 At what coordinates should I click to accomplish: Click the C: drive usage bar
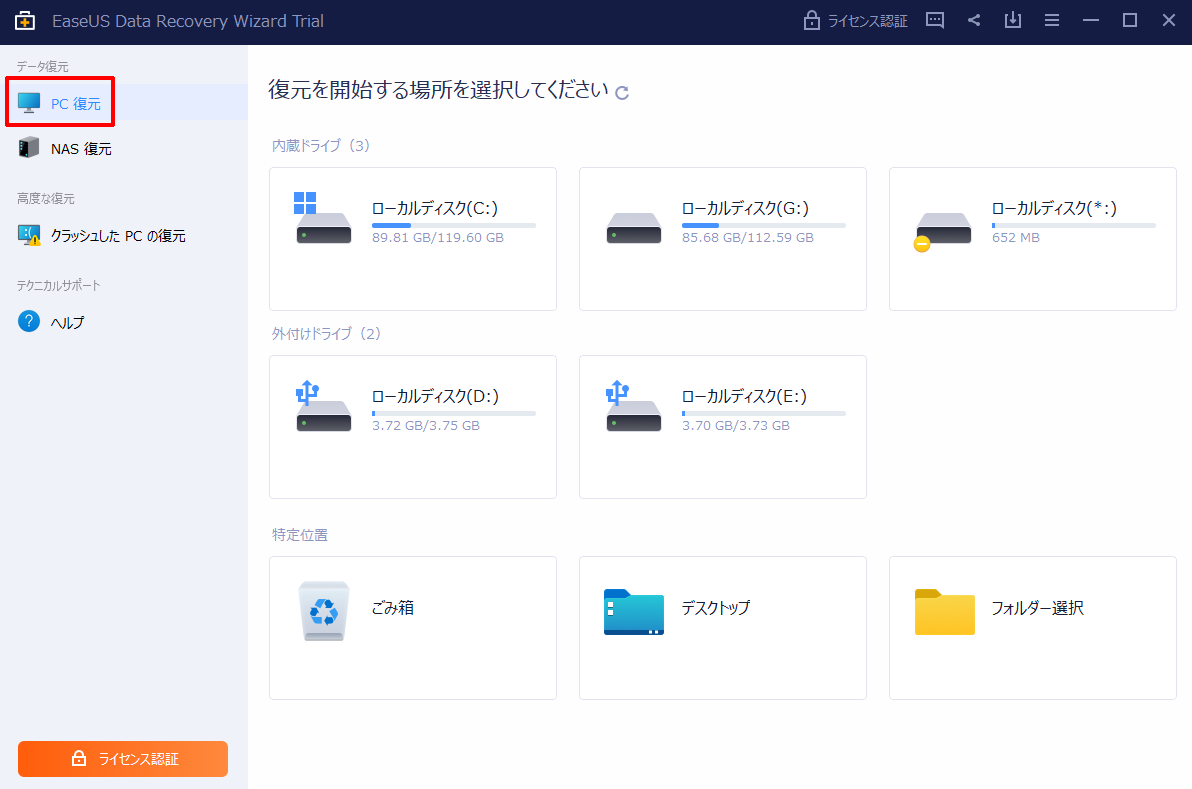click(x=453, y=226)
